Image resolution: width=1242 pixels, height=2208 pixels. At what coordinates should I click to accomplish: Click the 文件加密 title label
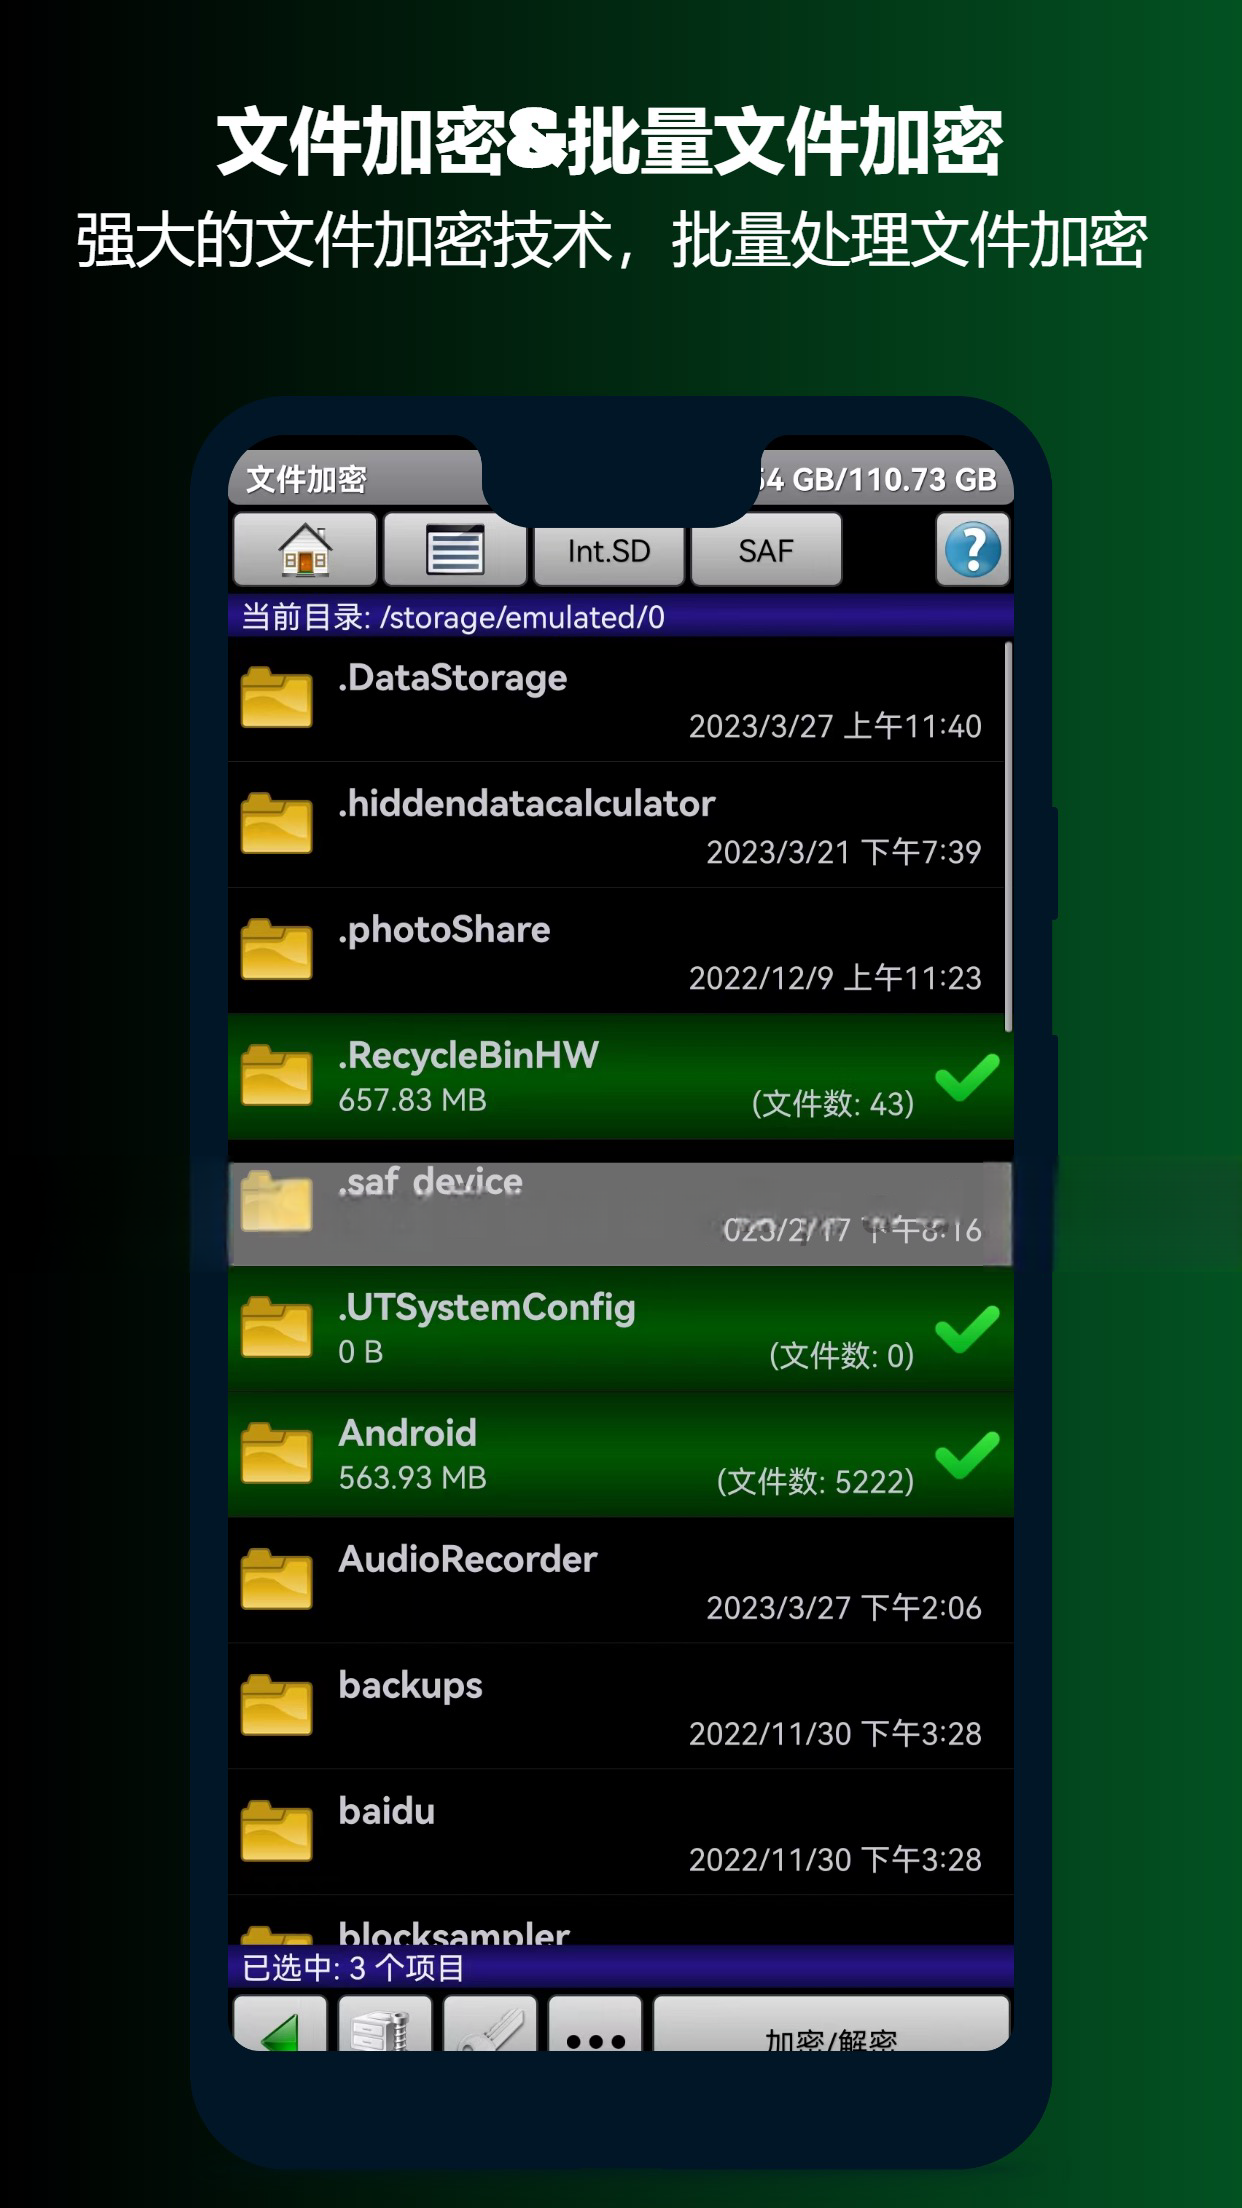pos(306,480)
